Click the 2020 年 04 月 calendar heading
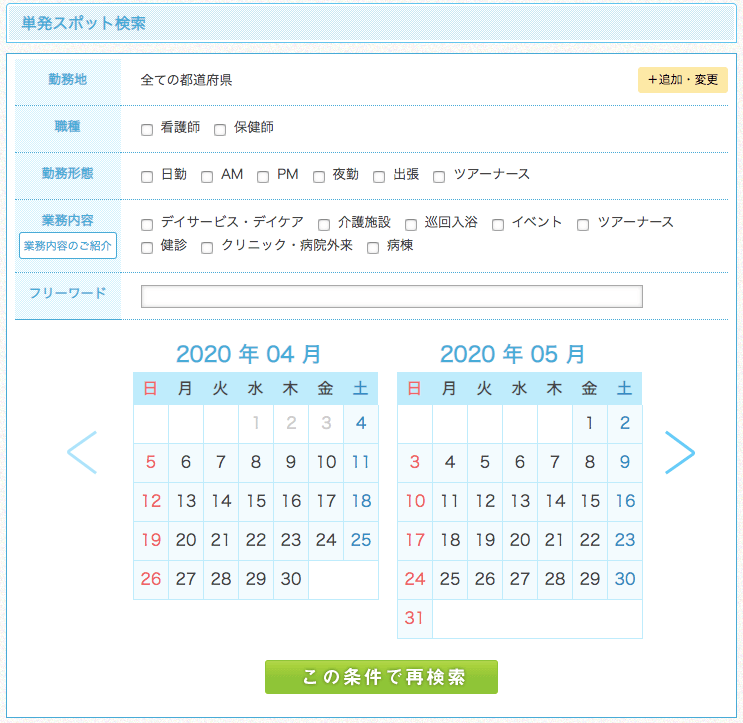 pyautogui.click(x=249, y=354)
